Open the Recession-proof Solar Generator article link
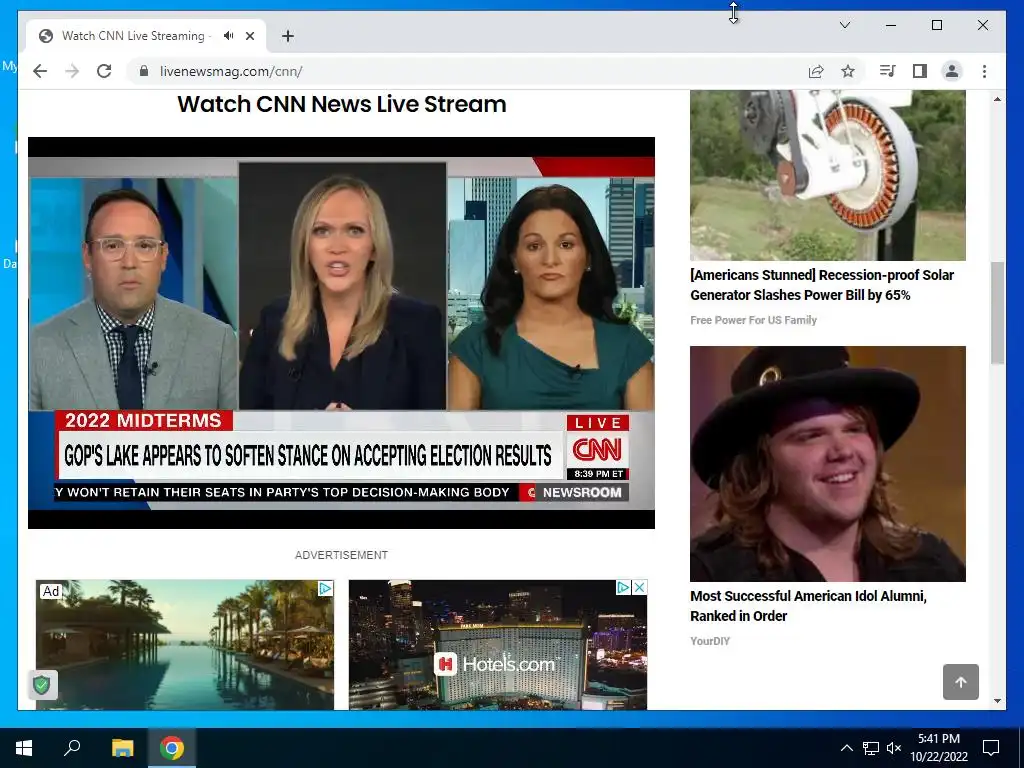 click(x=822, y=285)
